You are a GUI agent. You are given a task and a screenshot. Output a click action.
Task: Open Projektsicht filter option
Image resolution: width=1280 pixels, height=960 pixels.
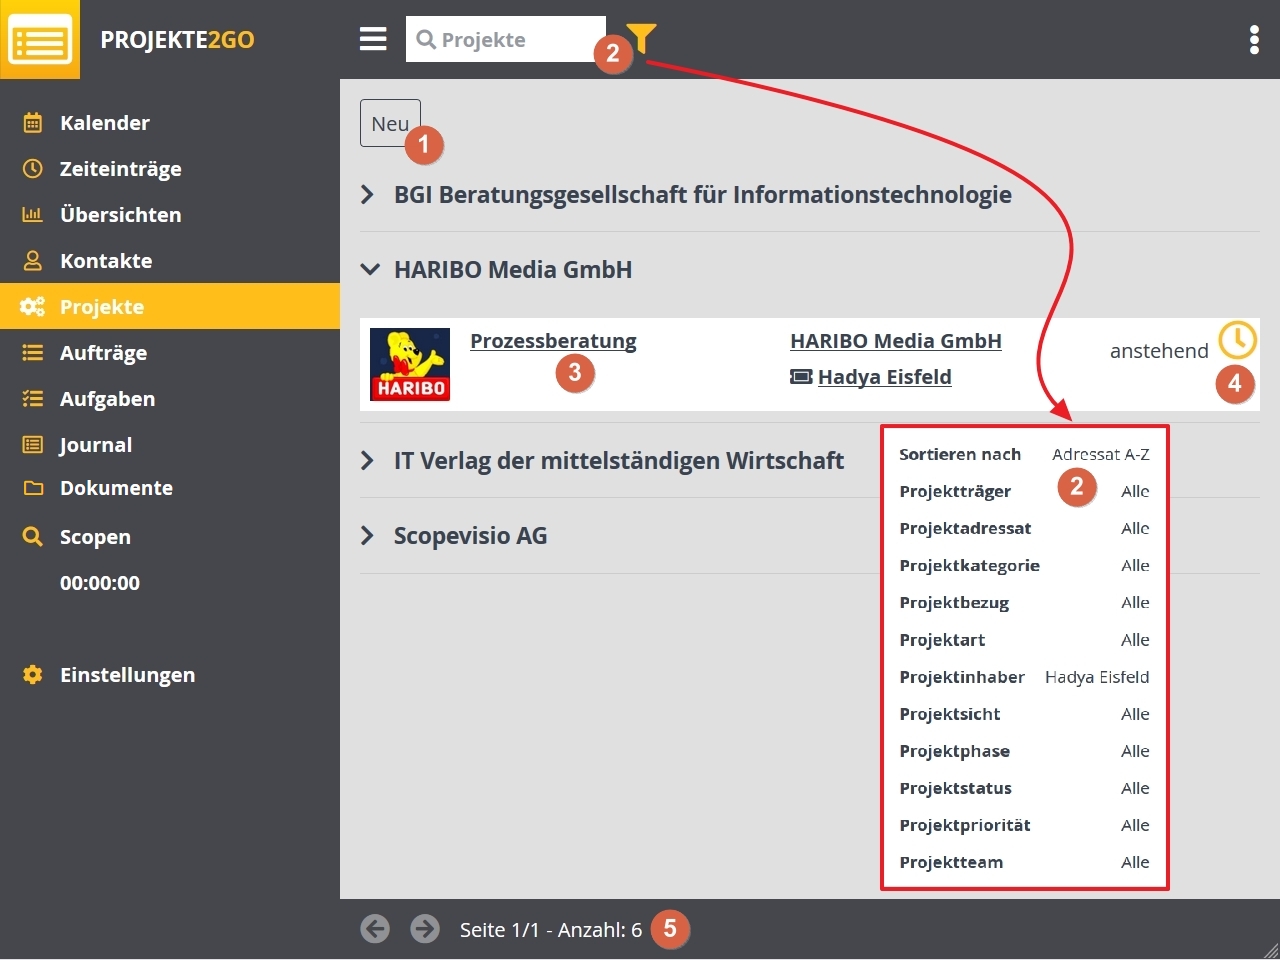(x=1024, y=714)
